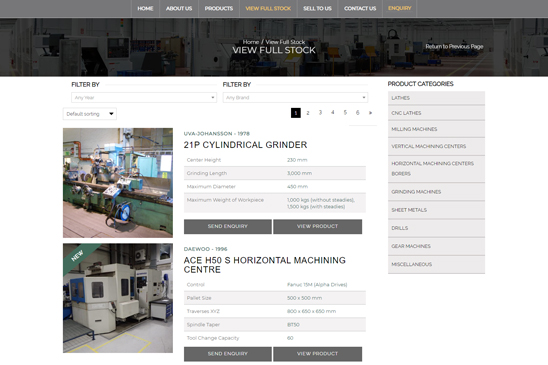Click the Home breadcrumb link
Image resolution: width=548 pixels, height=365 pixels.
(x=251, y=42)
